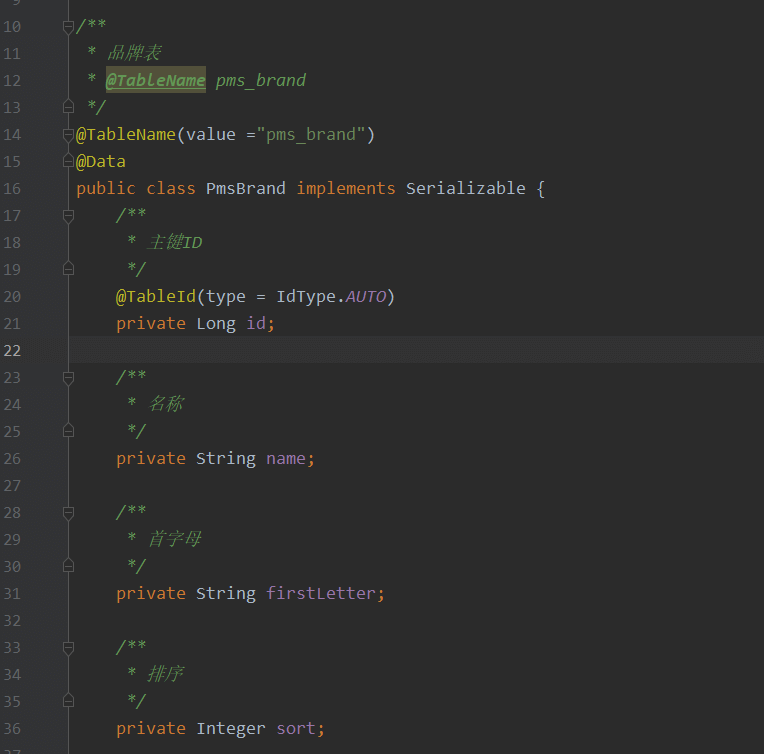
Task: Collapse the 排序 comment fold at line 33
Action: (x=68, y=648)
